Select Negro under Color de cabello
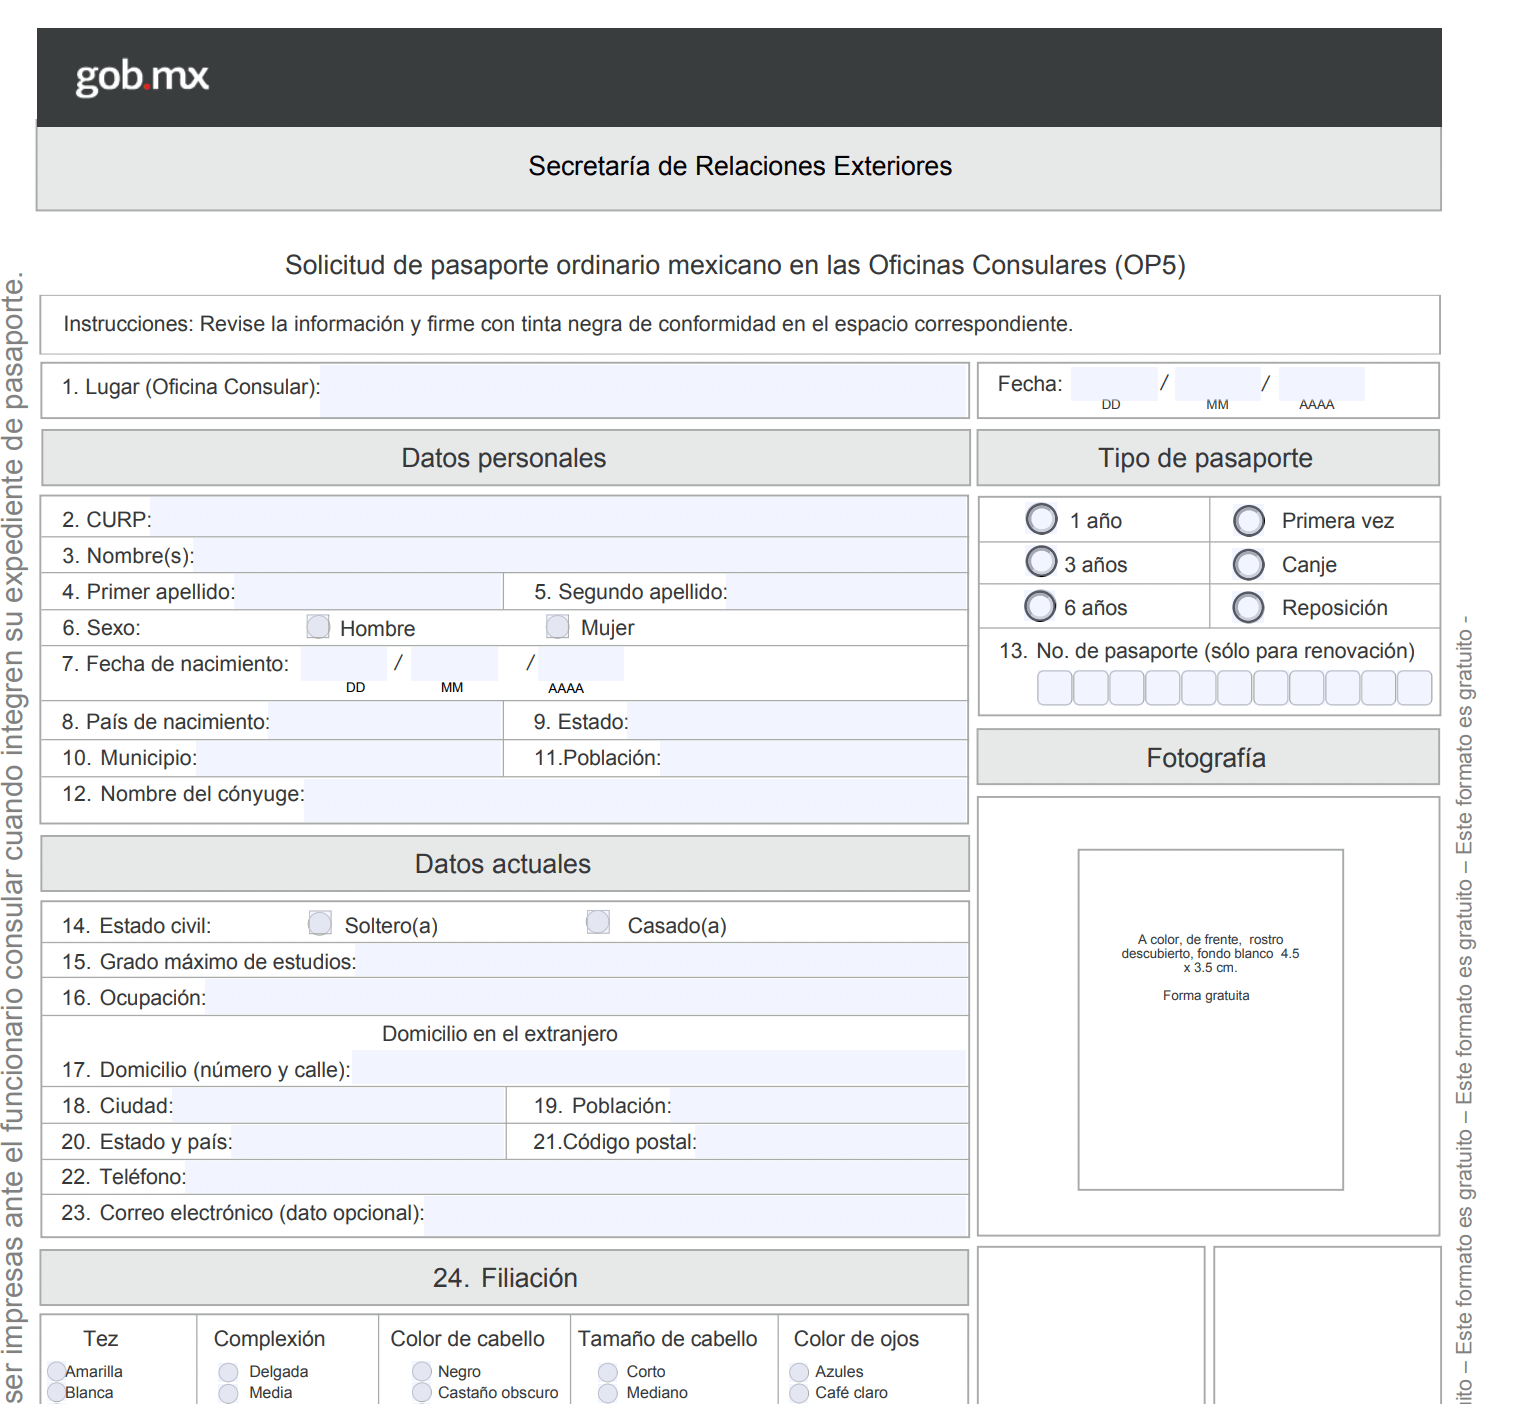 tap(422, 1372)
